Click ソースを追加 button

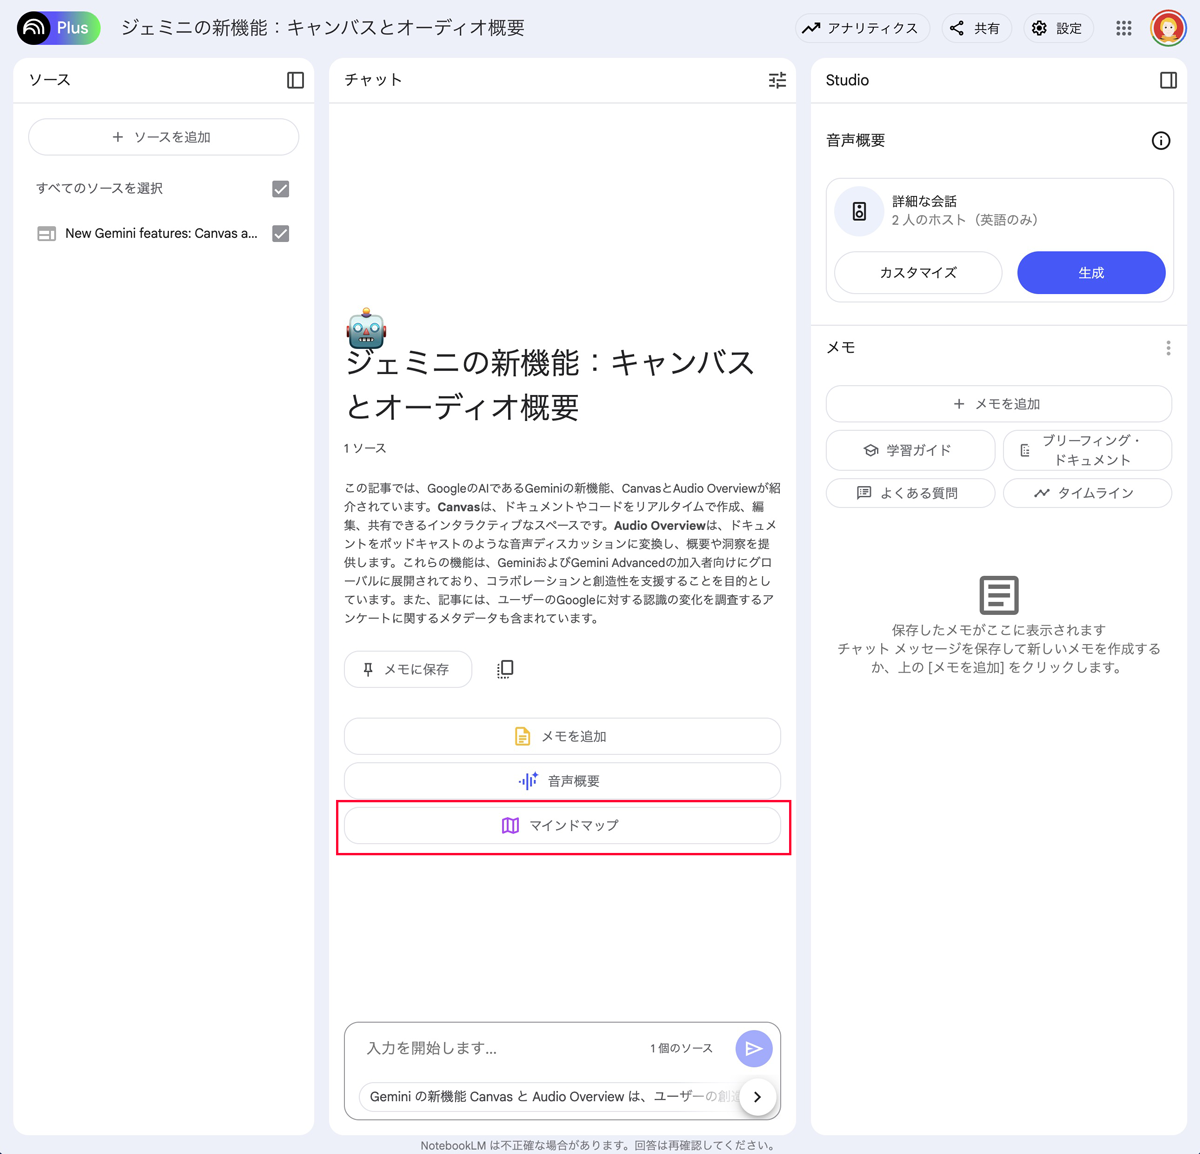(x=163, y=137)
